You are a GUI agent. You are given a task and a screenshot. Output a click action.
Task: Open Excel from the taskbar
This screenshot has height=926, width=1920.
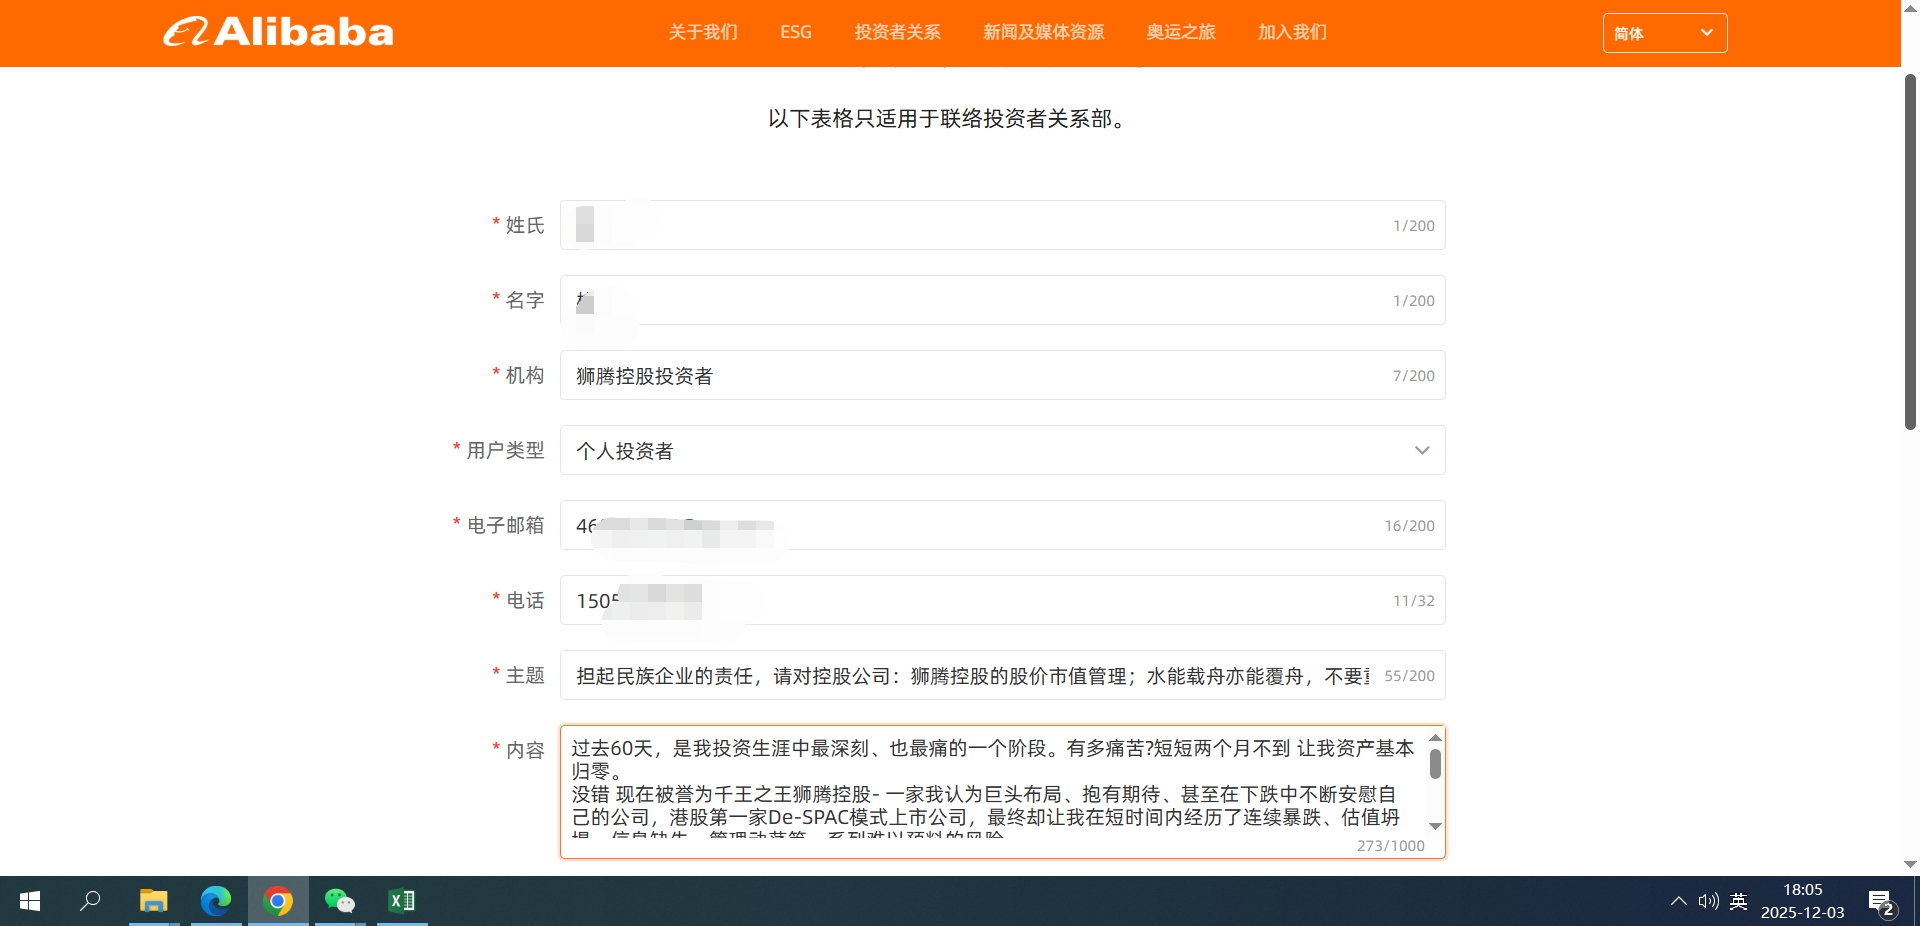click(x=402, y=901)
